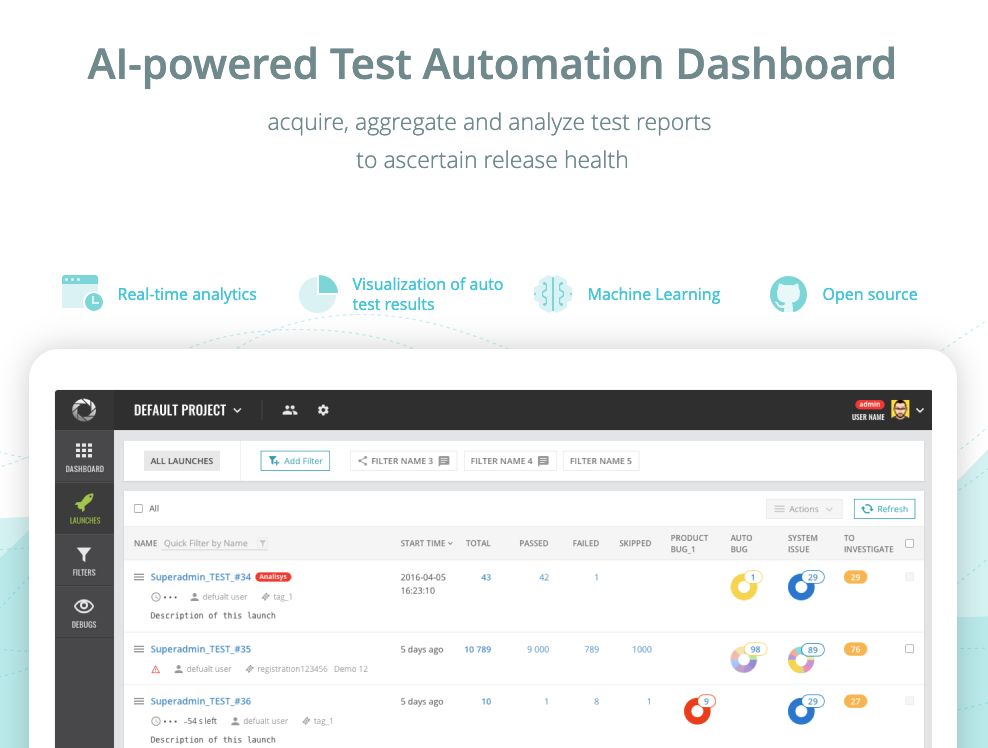Open the Superadmin_TEST_#35 launch link
Screen dimensions: 988x748
[200, 648]
